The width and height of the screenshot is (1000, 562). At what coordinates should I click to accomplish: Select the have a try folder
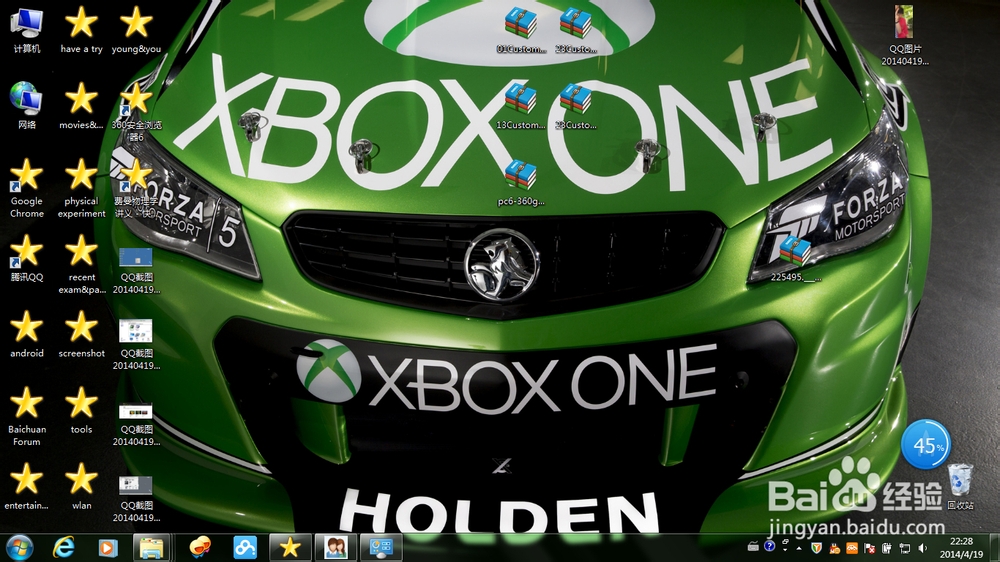(82, 30)
